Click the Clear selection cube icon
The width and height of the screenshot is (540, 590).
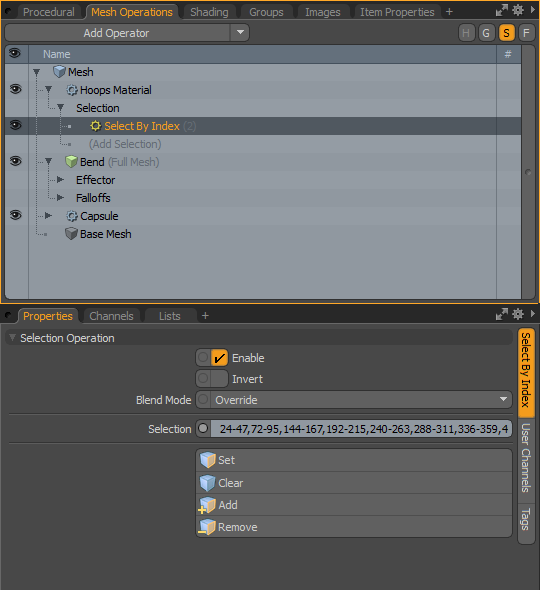click(x=207, y=483)
